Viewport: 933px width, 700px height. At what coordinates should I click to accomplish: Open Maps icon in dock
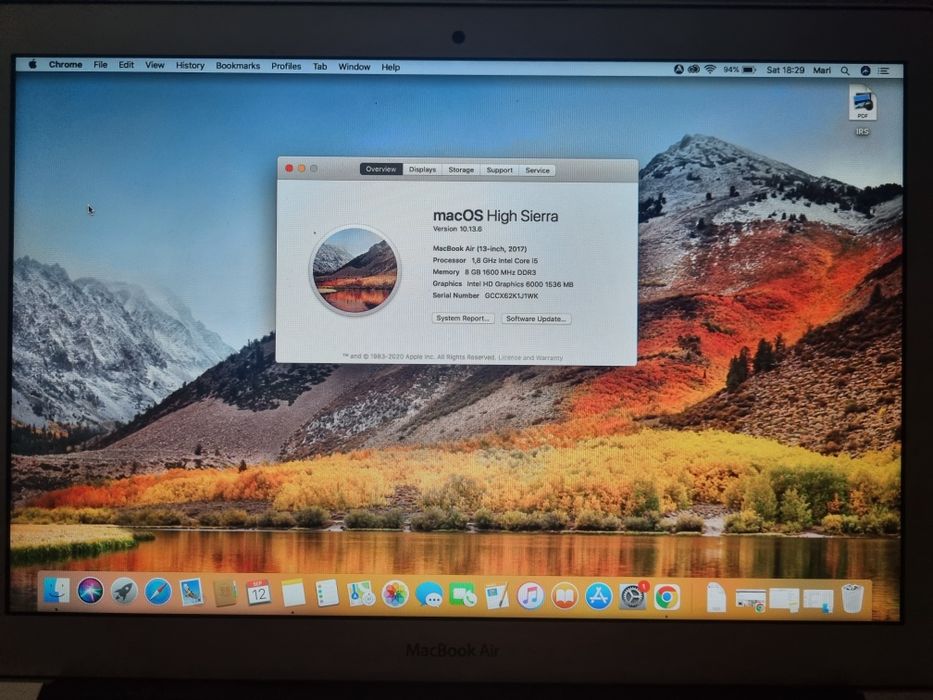point(361,595)
